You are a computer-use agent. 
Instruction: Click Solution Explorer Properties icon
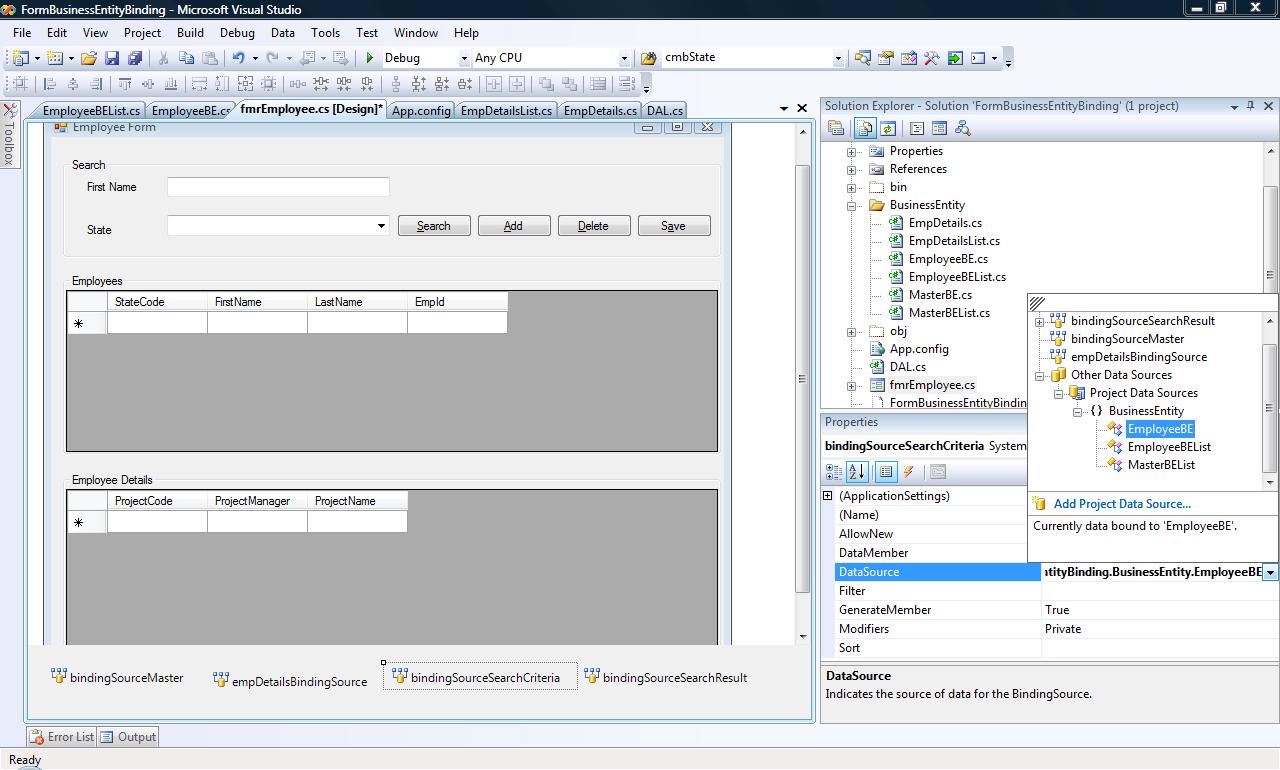(836, 128)
